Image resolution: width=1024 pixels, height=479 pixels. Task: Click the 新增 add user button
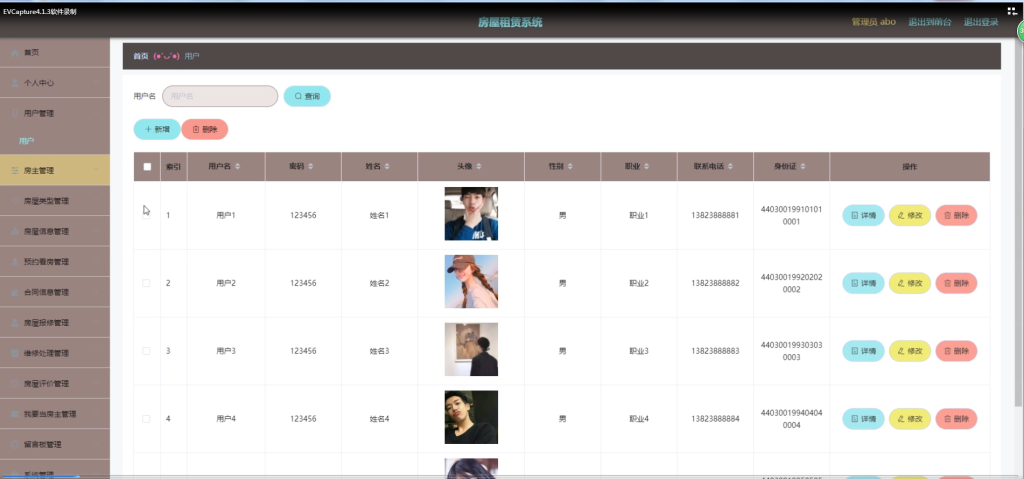coord(156,129)
